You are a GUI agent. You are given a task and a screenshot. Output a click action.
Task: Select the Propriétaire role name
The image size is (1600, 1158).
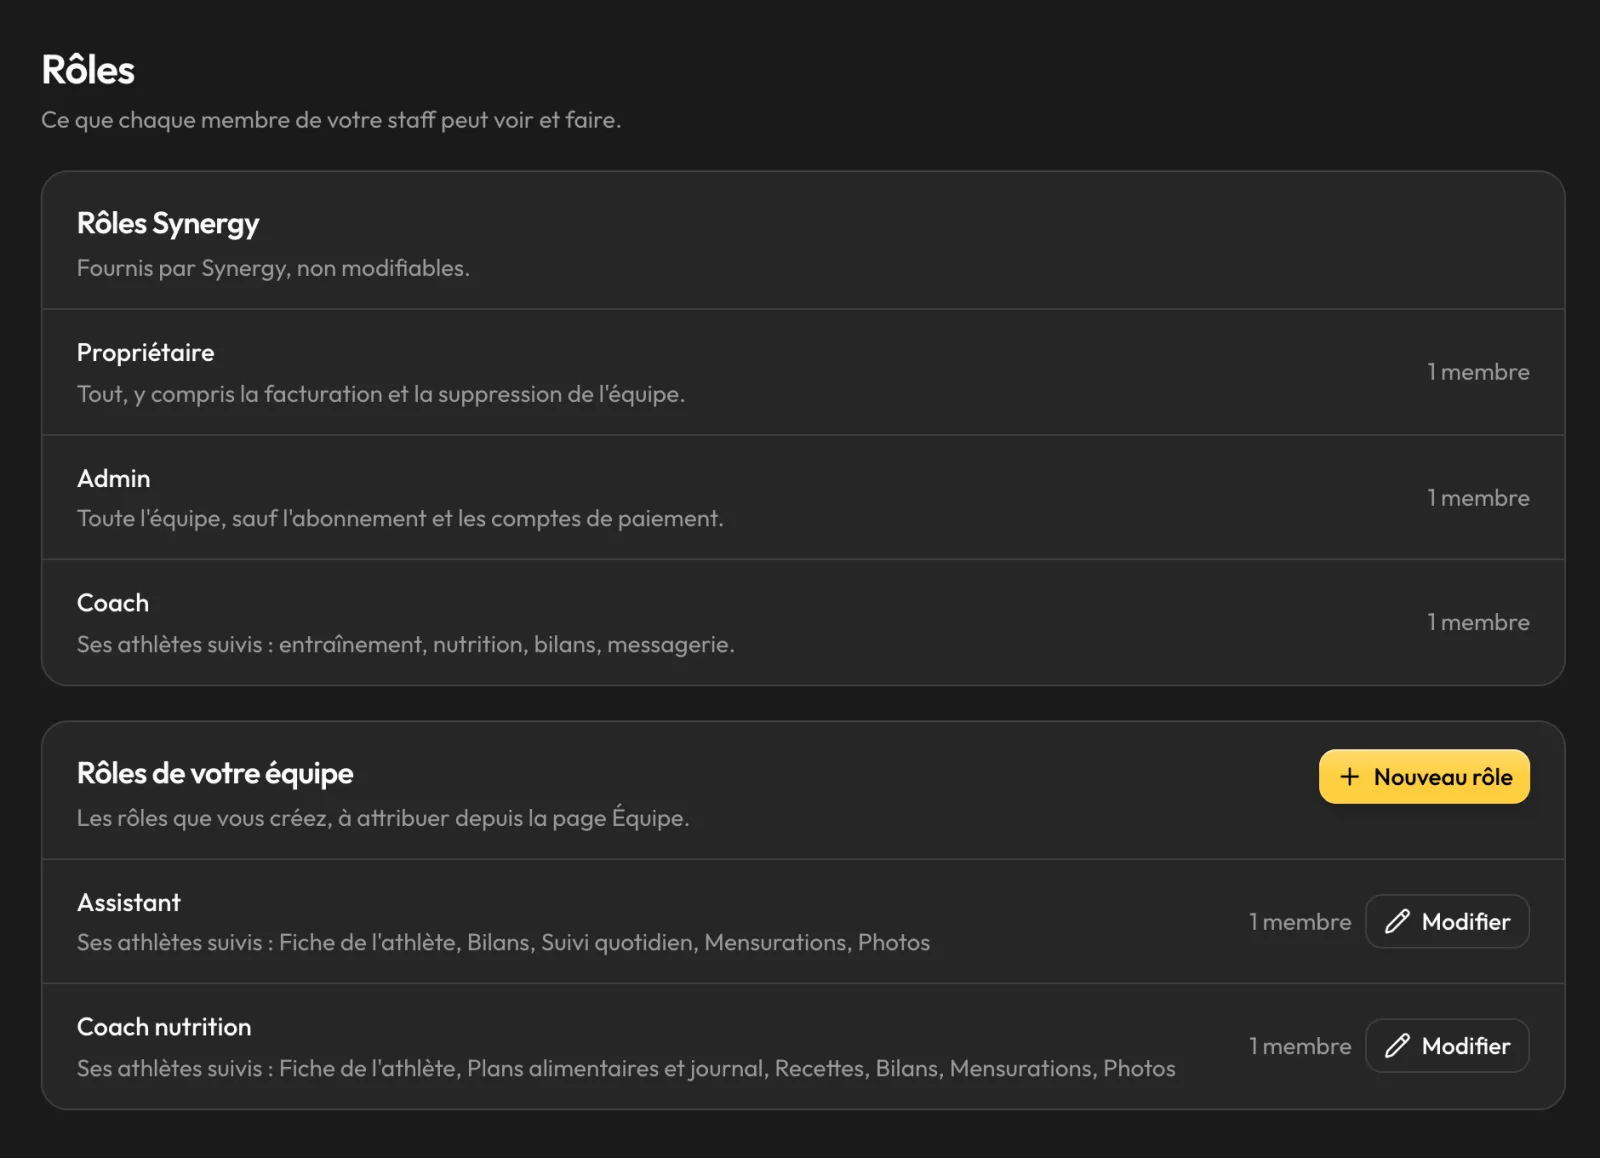click(146, 353)
